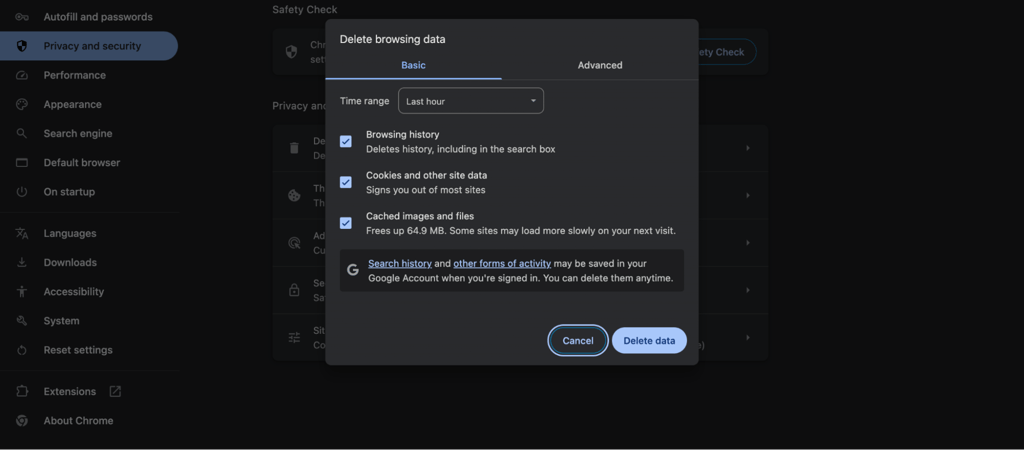The height and width of the screenshot is (450, 1024).
Task: Click the download arrow icon beside Downloads
Action: pyautogui.click(x=22, y=263)
